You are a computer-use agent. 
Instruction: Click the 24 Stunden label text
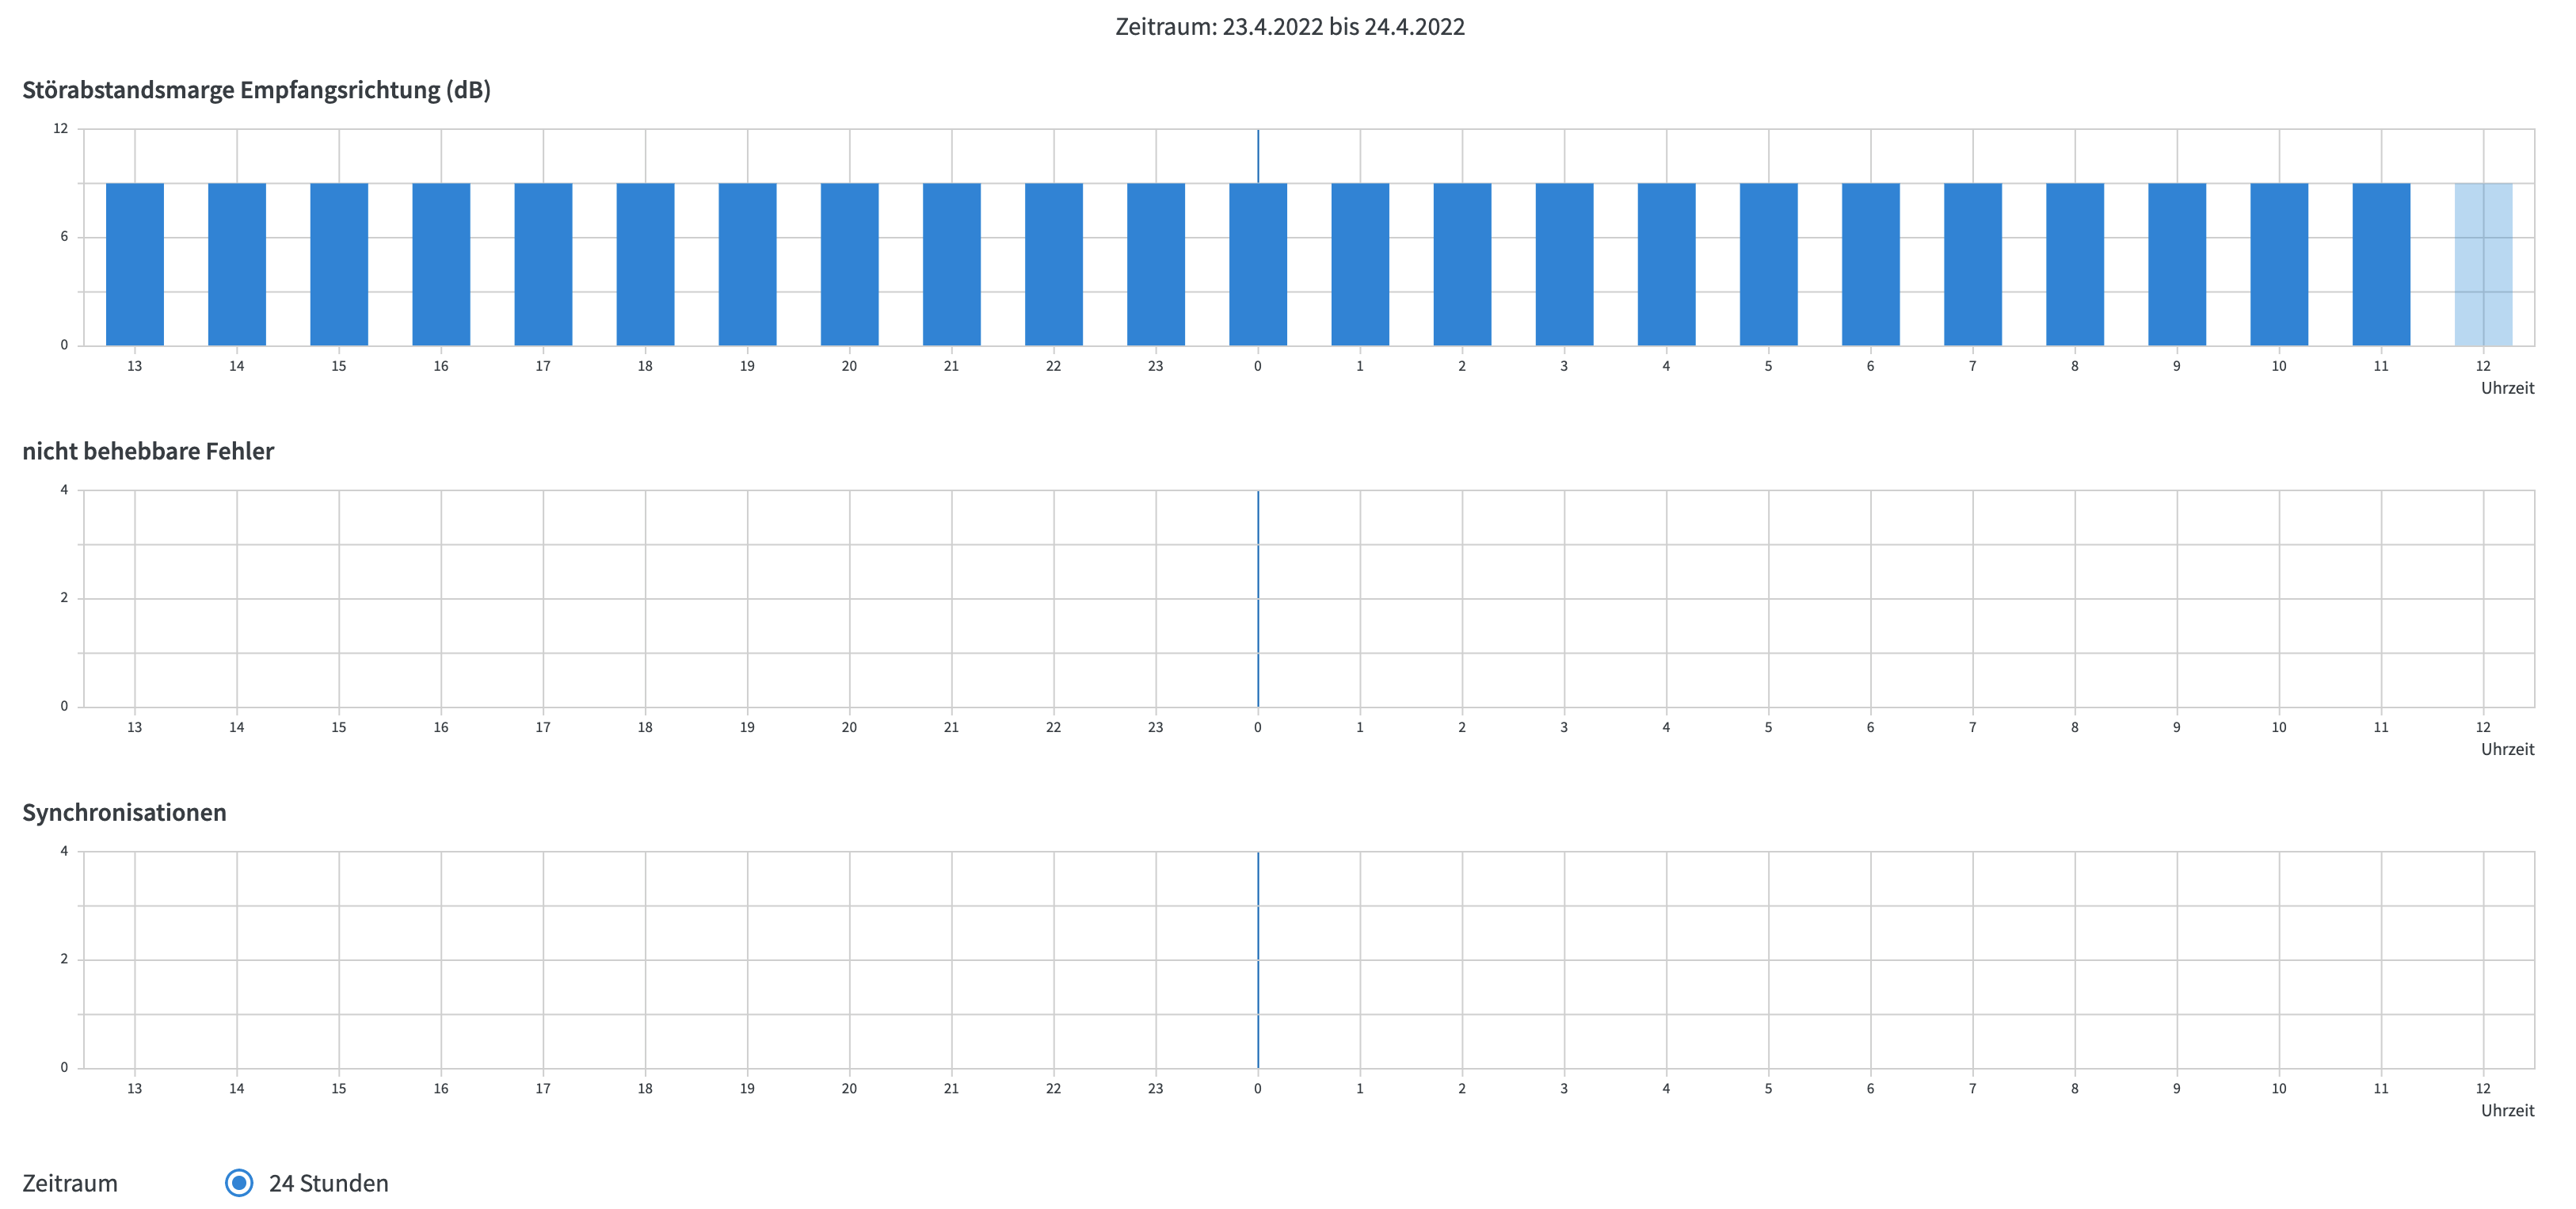tap(328, 1183)
